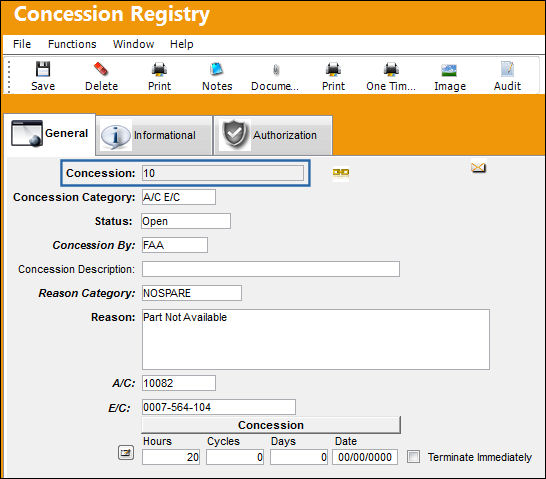Open the Documents paperclip icon
Viewport: 546px width, 479px height.
276,70
